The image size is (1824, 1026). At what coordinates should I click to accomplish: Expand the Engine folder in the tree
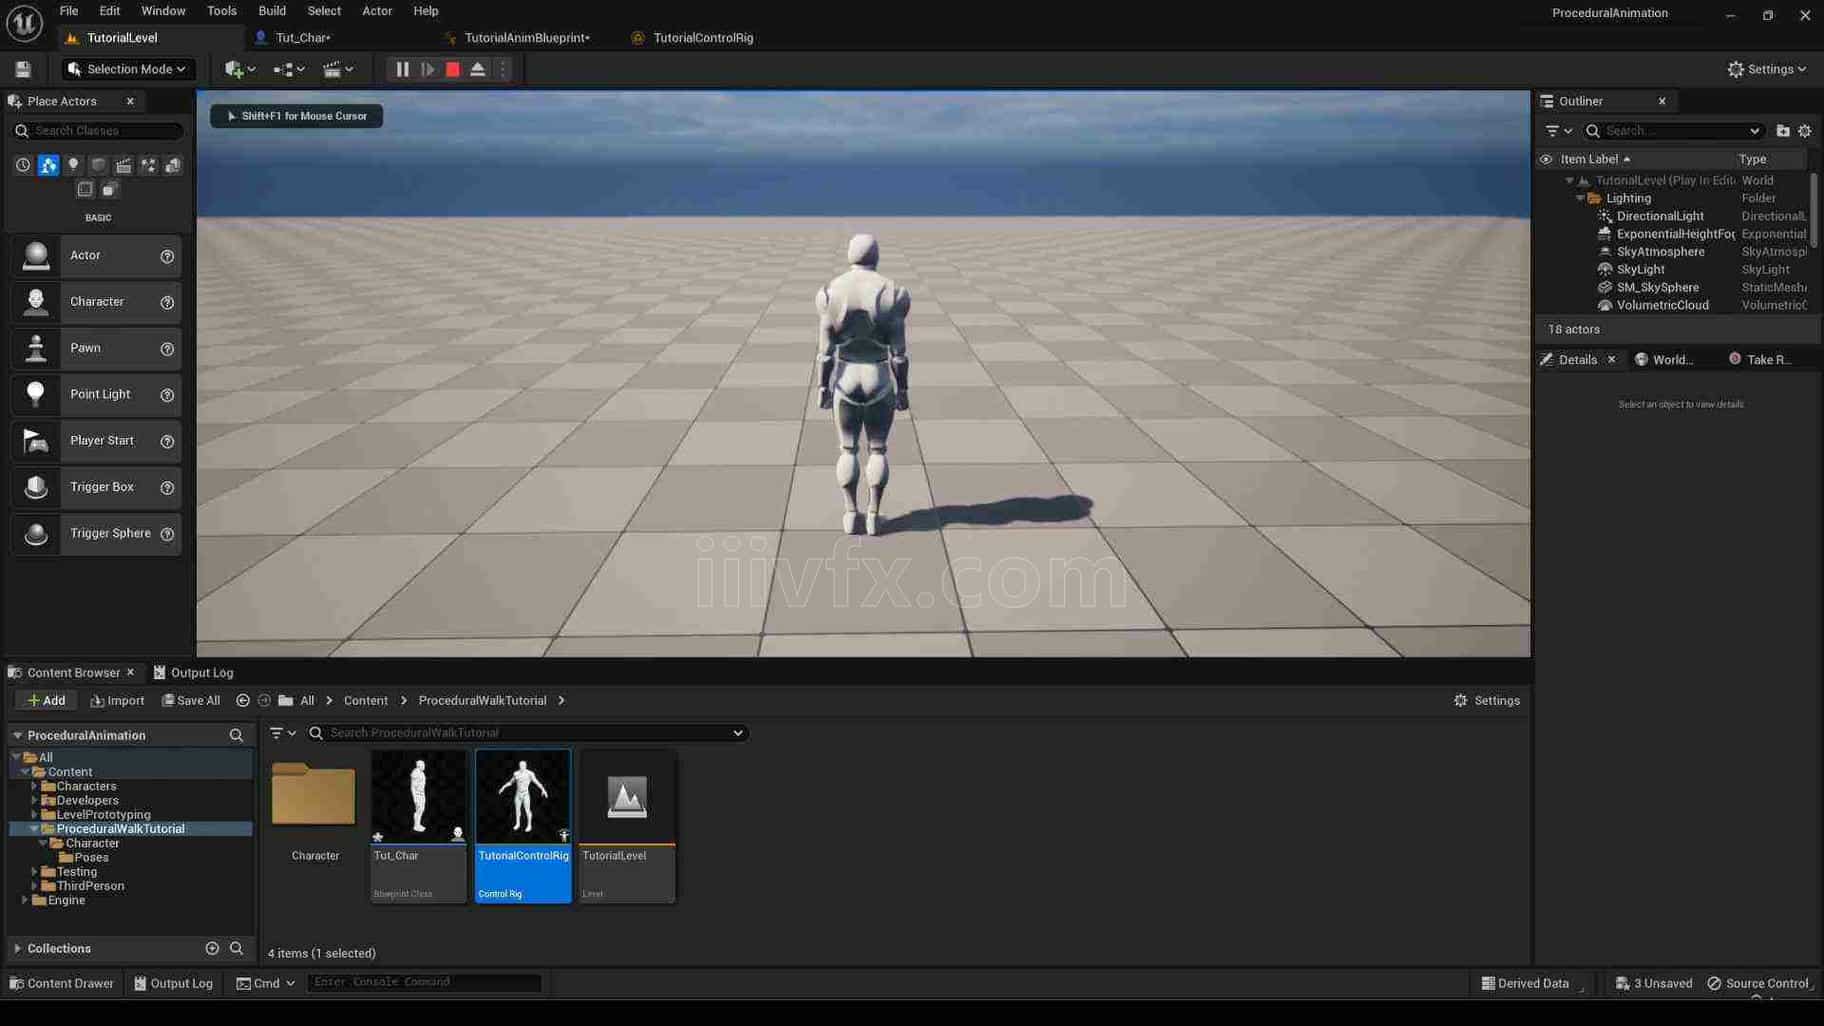[25, 901]
